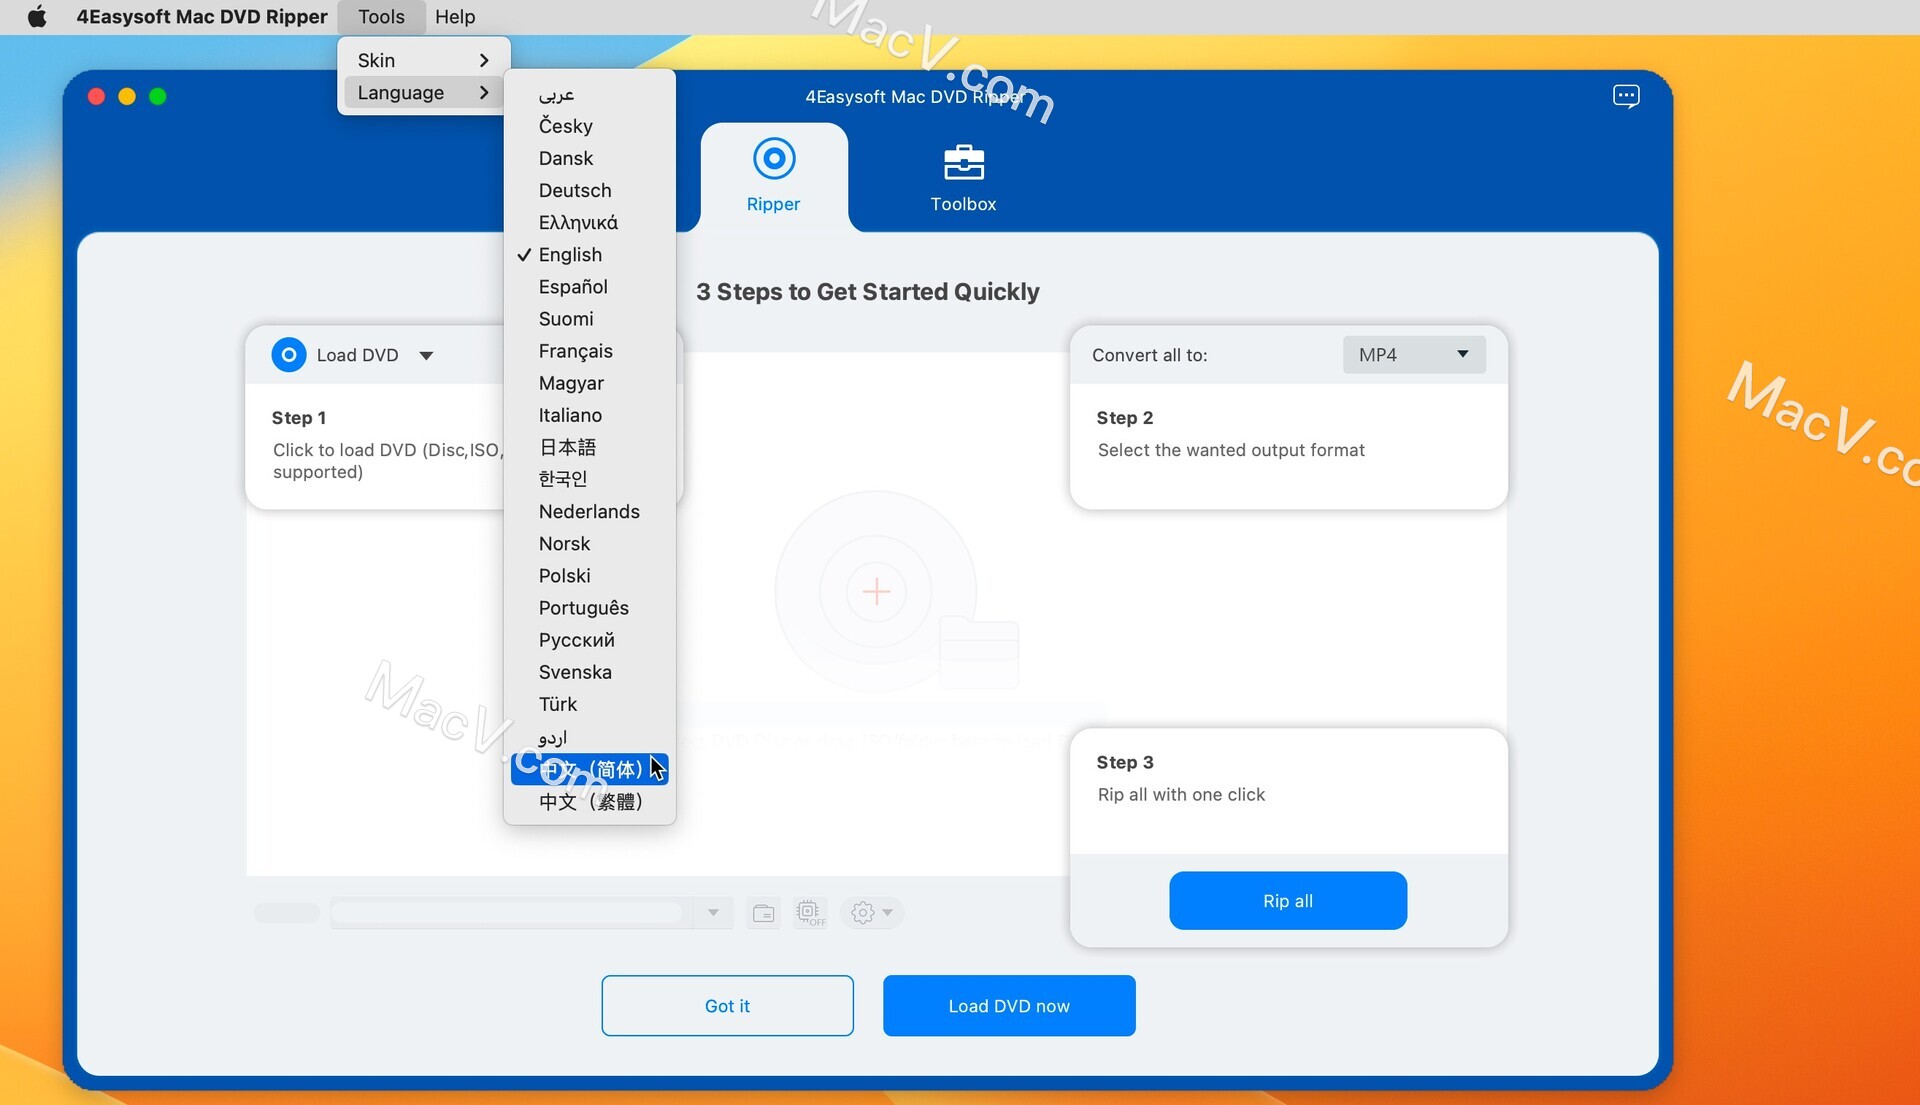Select highlighted Simplified Chinese option
The width and height of the screenshot is (1920, 1105).
(x=589, y=769)
